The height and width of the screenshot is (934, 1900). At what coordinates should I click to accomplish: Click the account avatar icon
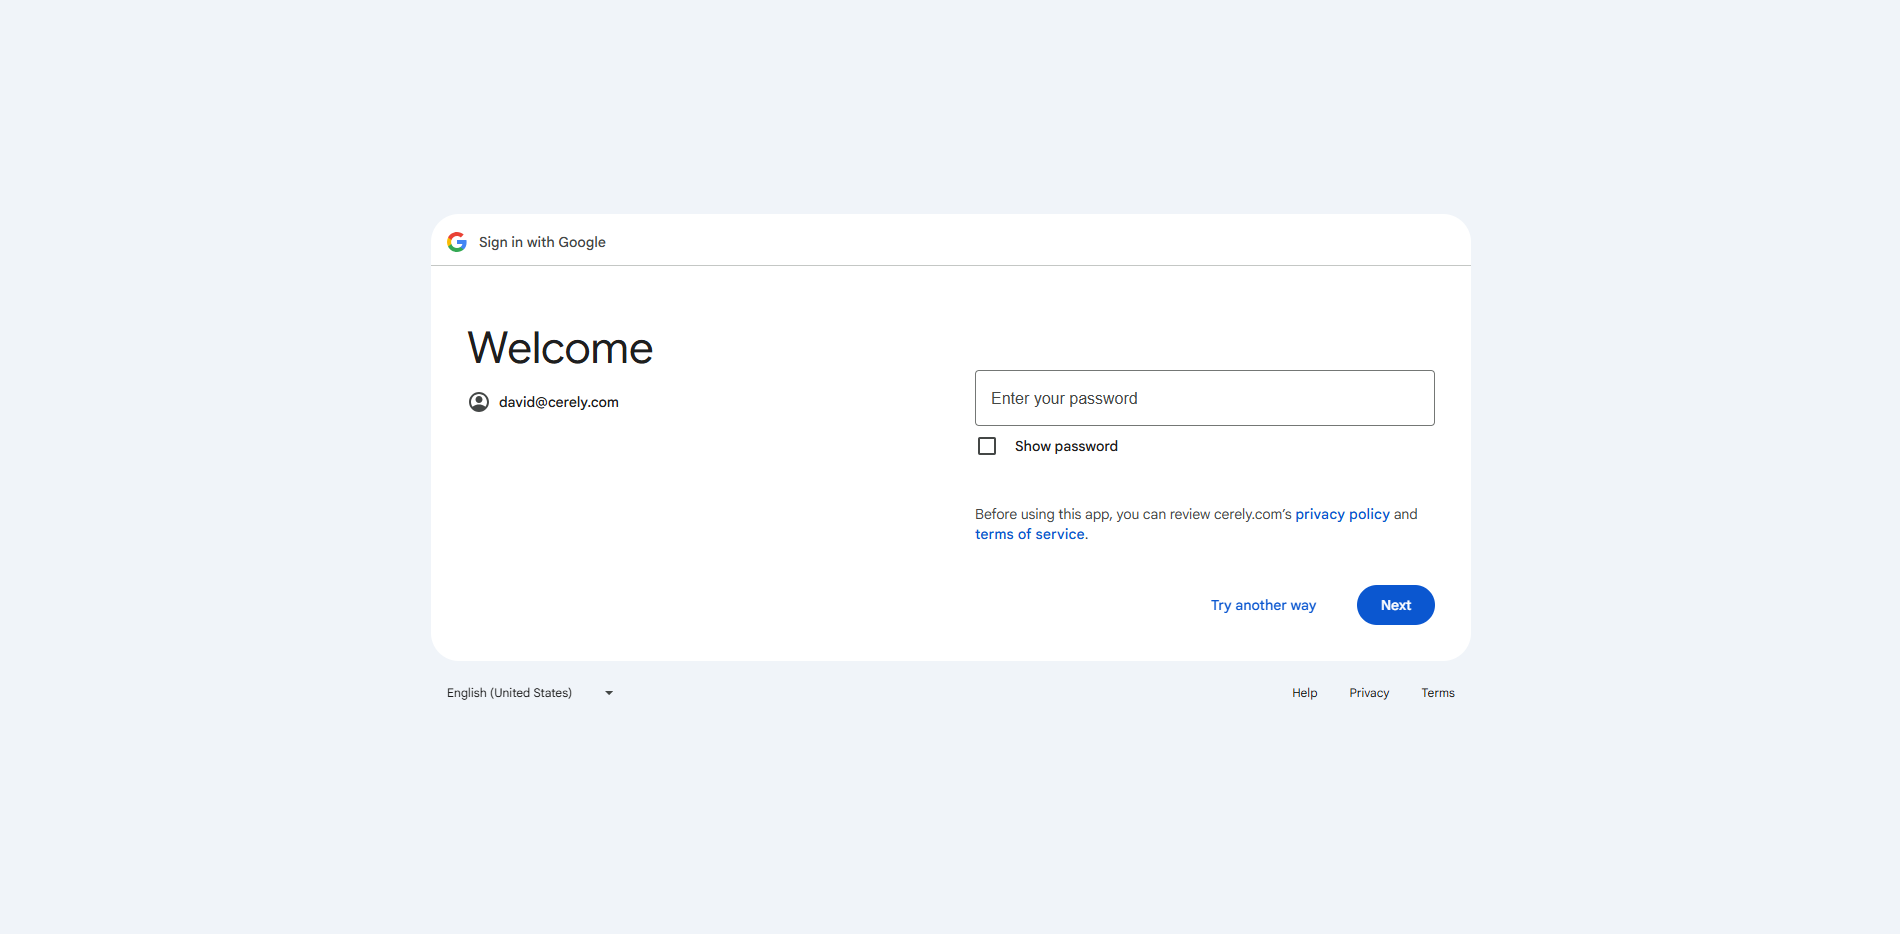(x=479, y=402)
